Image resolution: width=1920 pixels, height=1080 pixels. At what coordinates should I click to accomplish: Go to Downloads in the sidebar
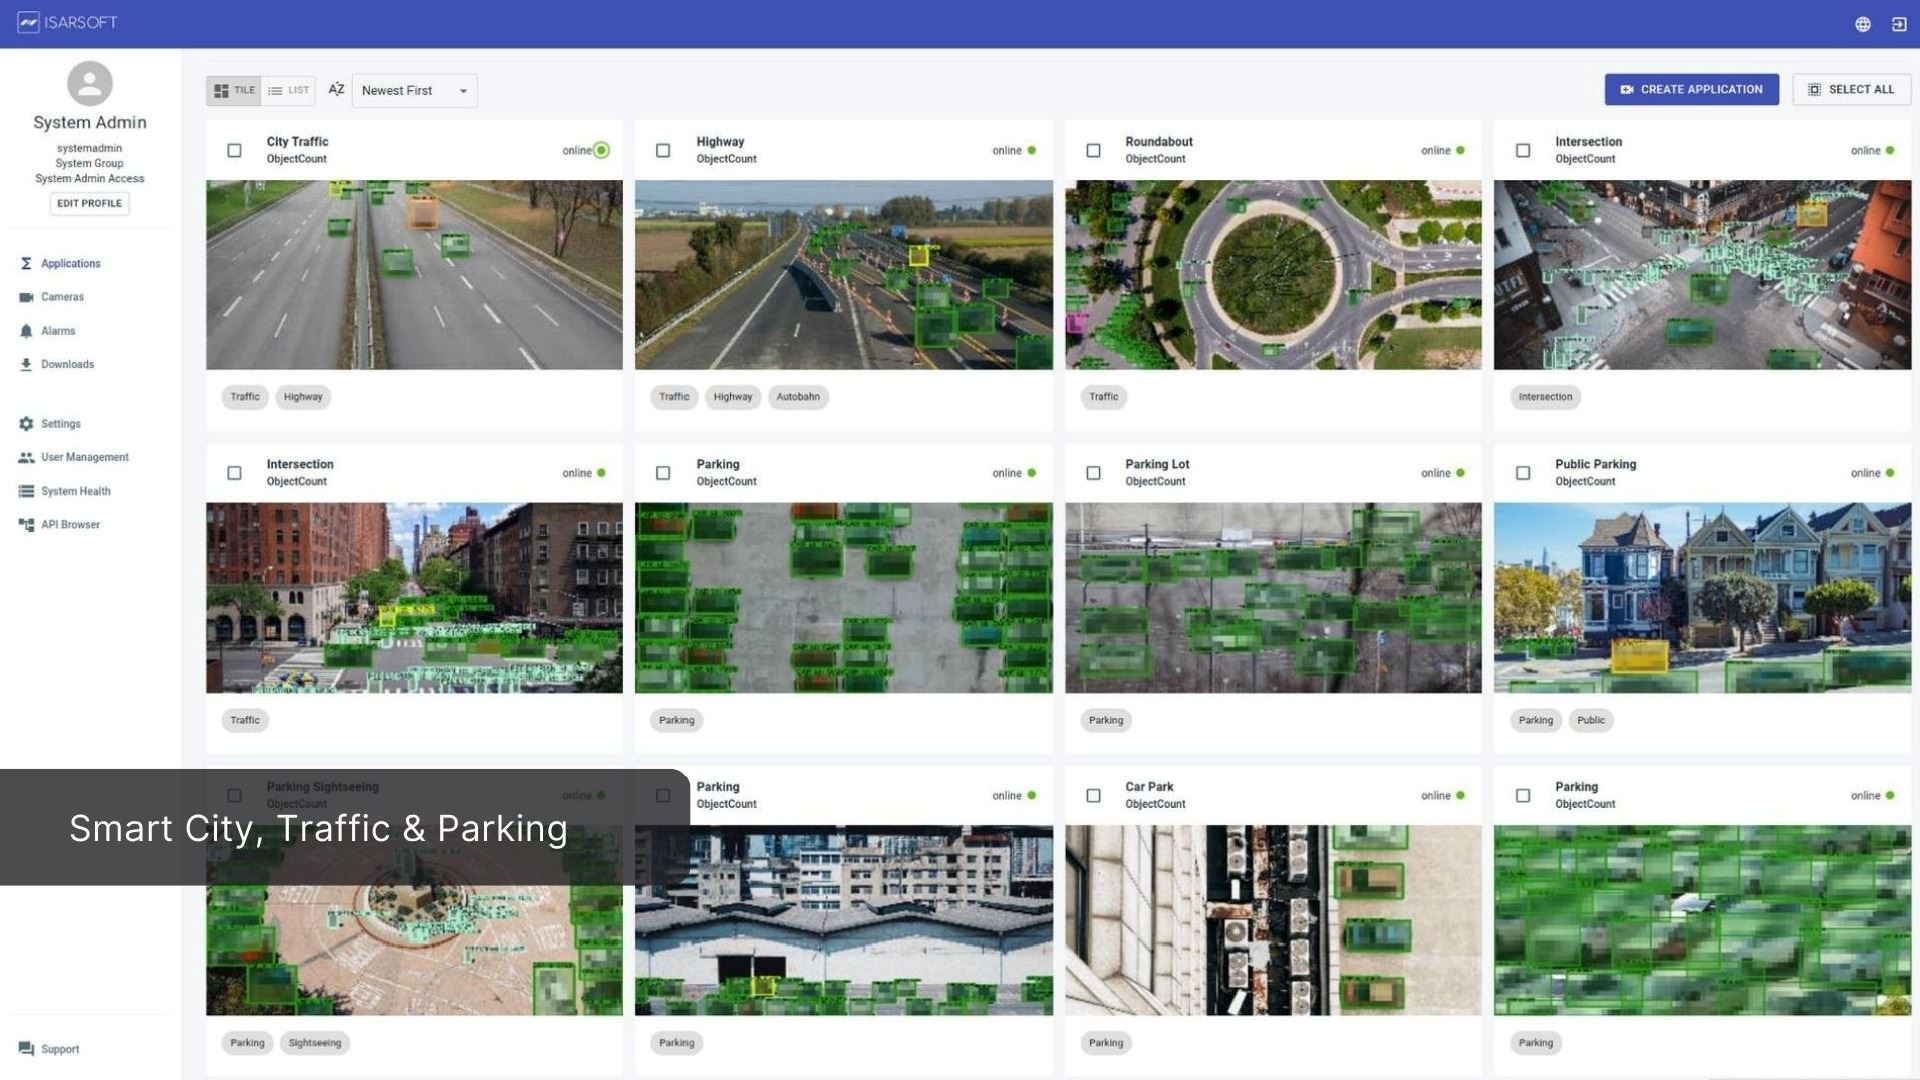point(67,364)
